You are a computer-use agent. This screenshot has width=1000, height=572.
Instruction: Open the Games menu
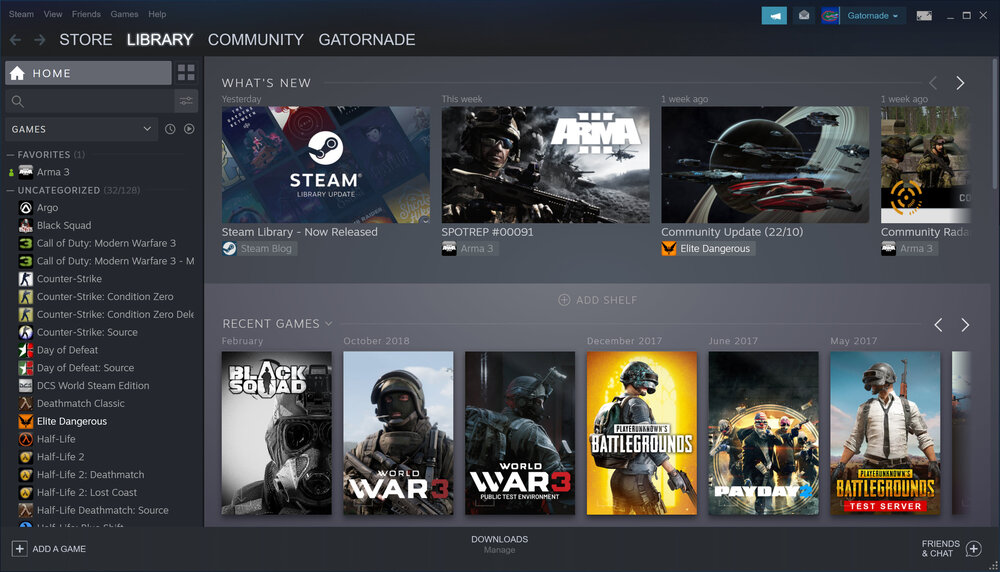click(124, 14)
